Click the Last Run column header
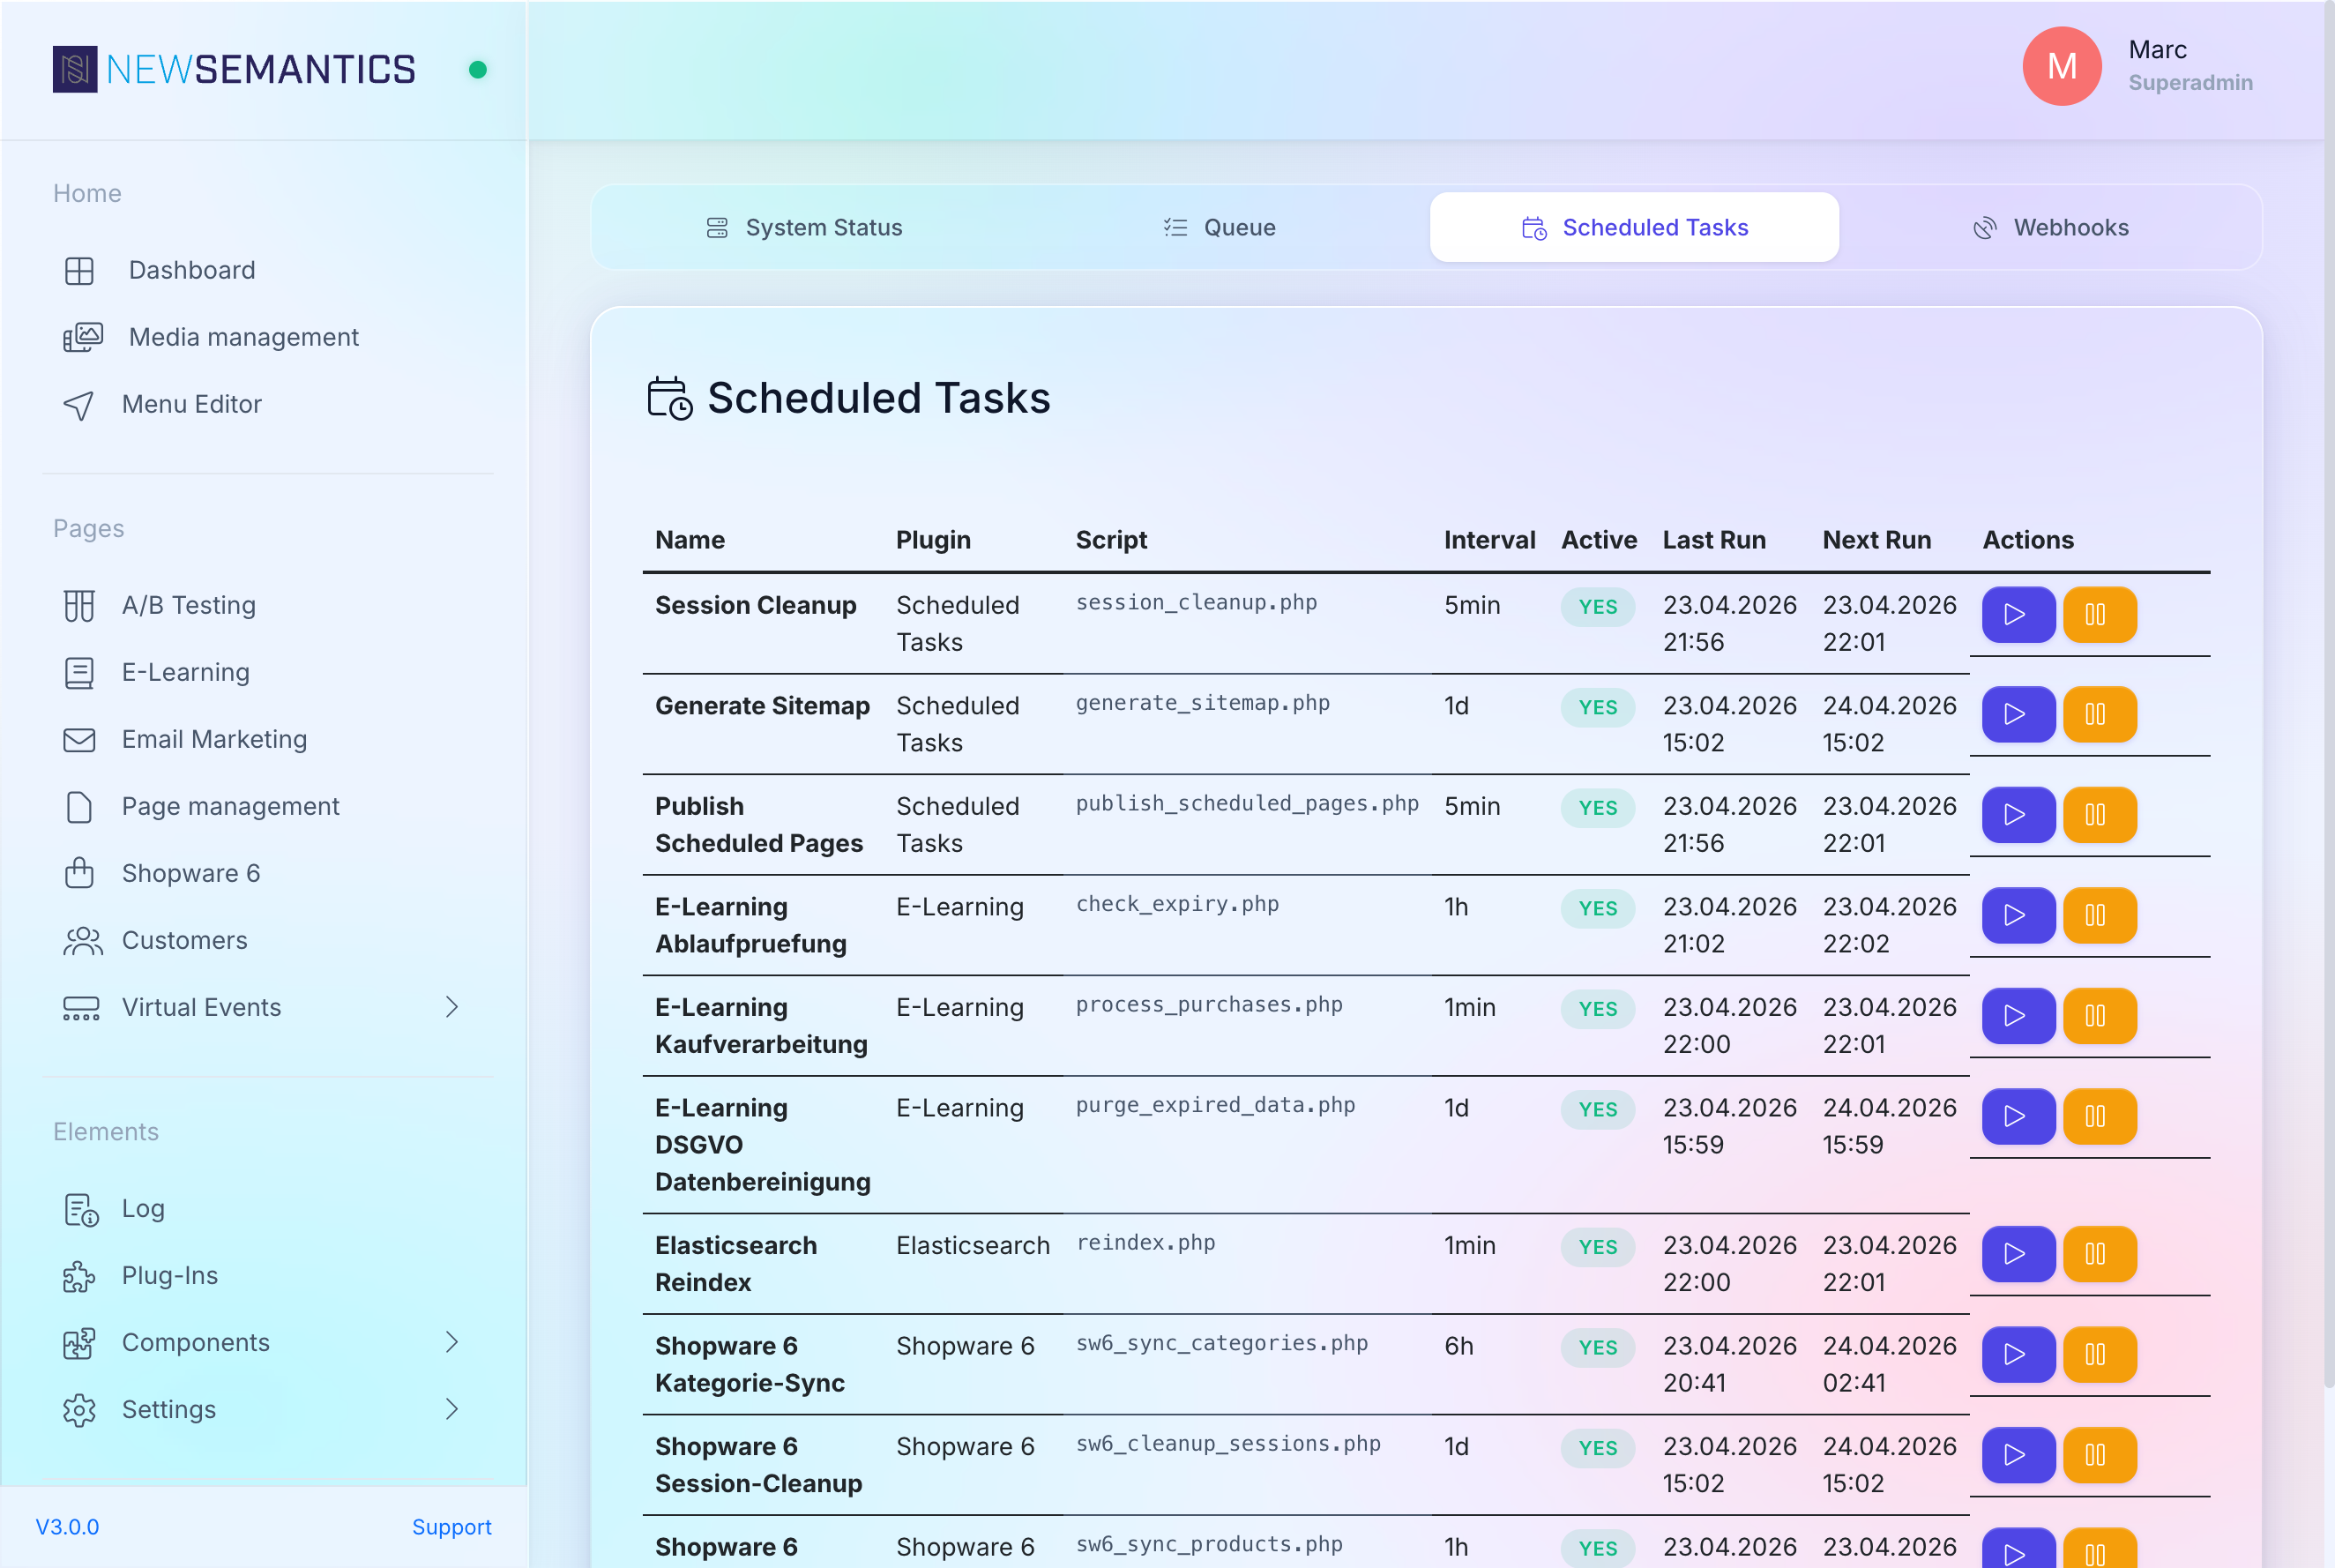The height and width of the screenshot is (1568, 2335). pyautogui.click(x=1714, y=540)
